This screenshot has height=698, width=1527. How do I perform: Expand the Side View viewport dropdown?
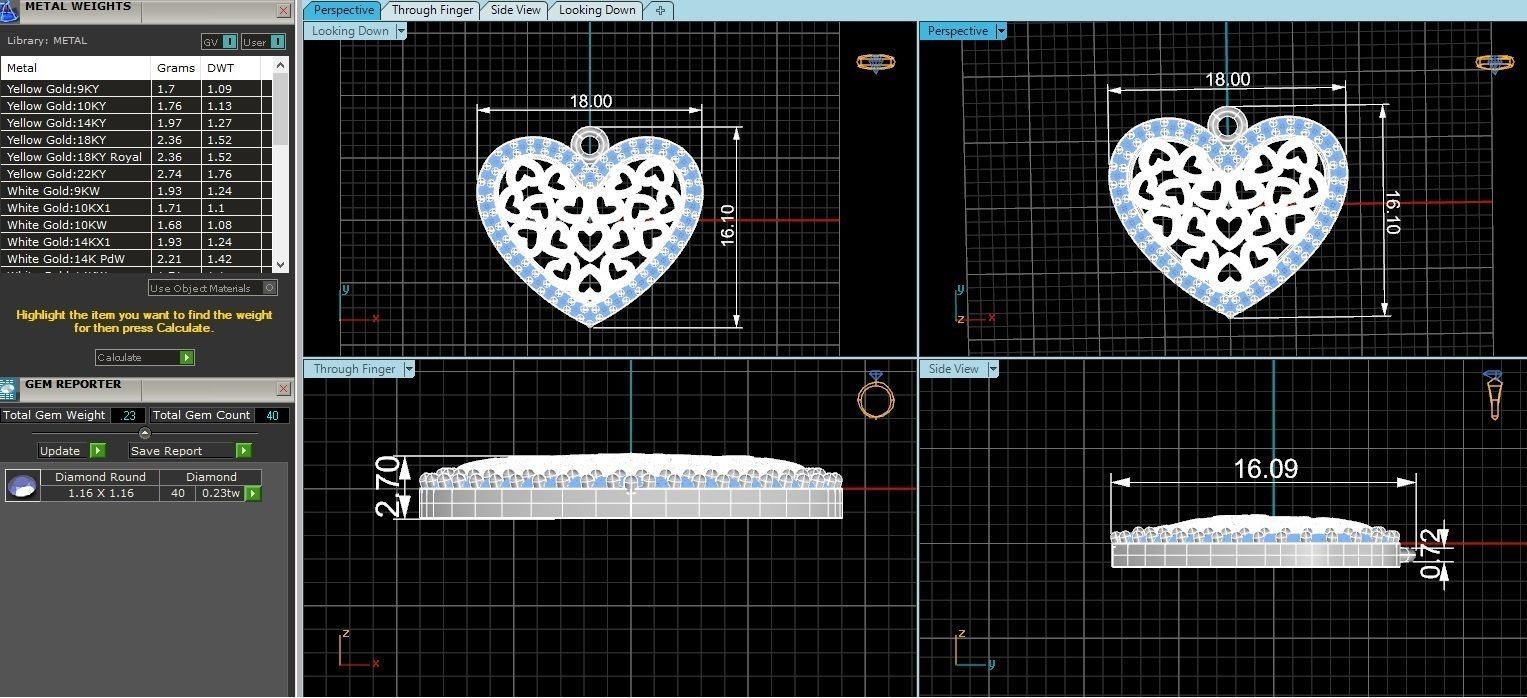click(992, 369)
